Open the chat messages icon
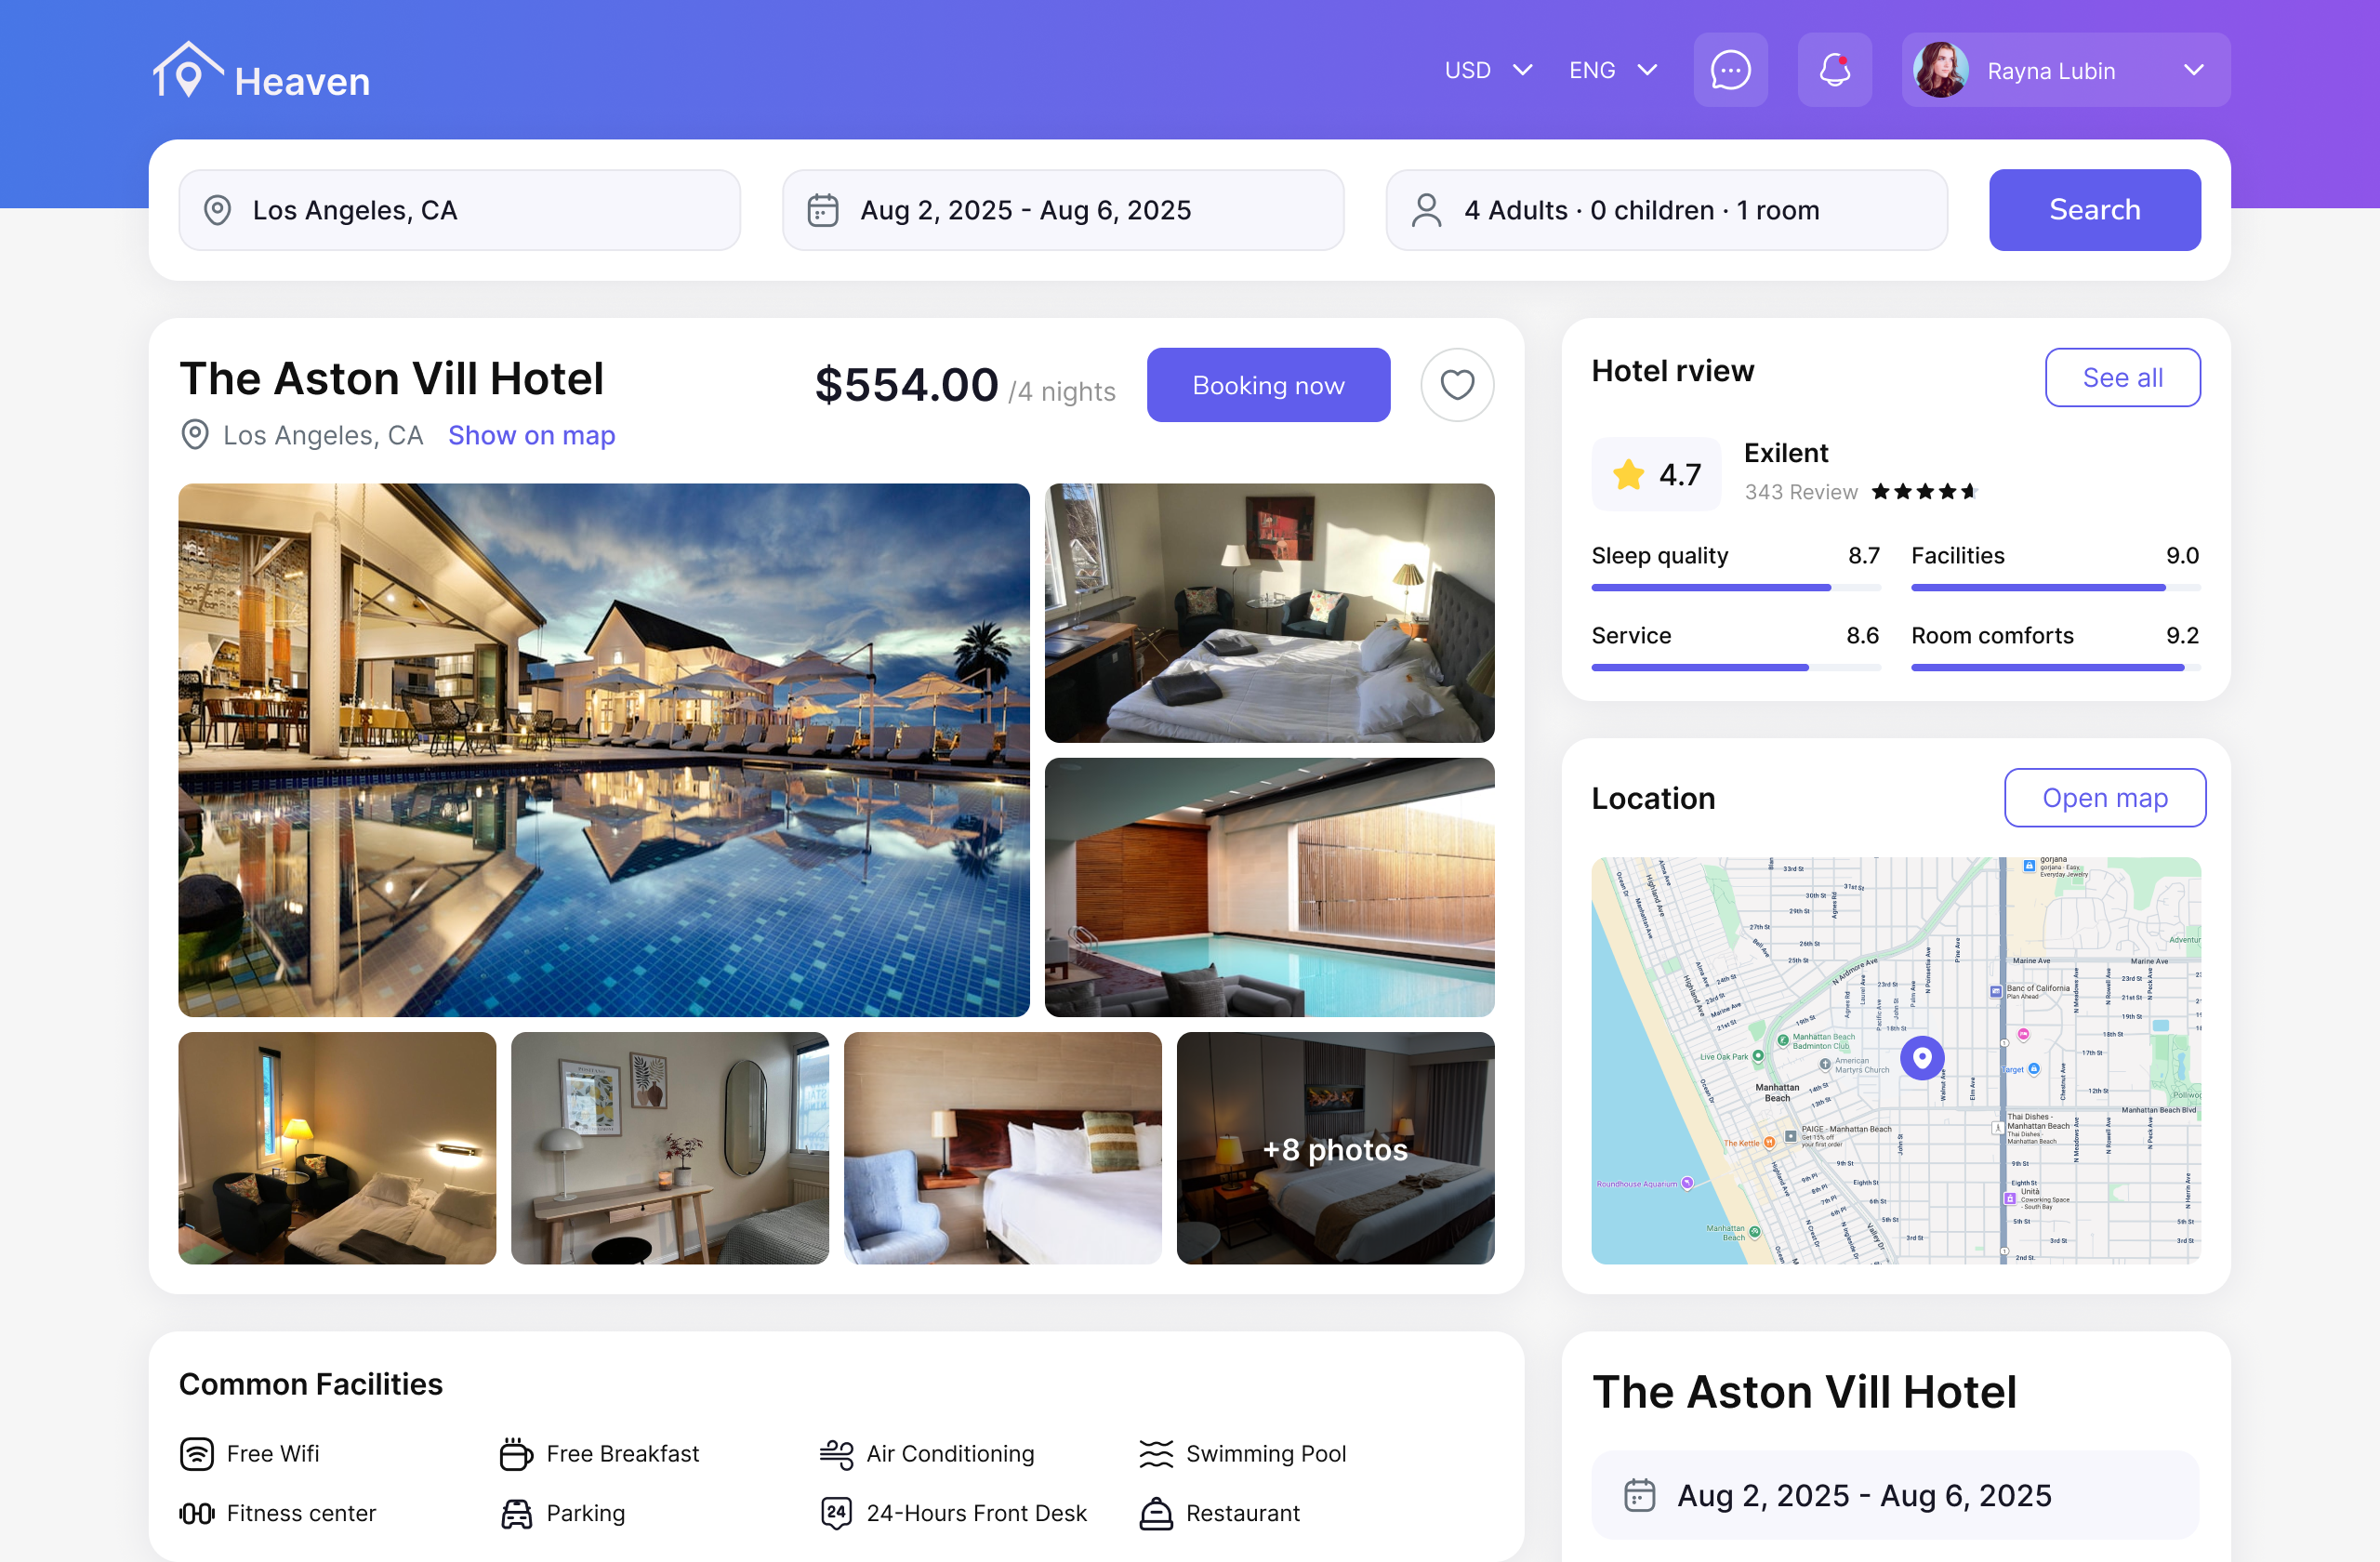The height and width of the screenshot is (1562, 2380). (x=1730, y=70)
